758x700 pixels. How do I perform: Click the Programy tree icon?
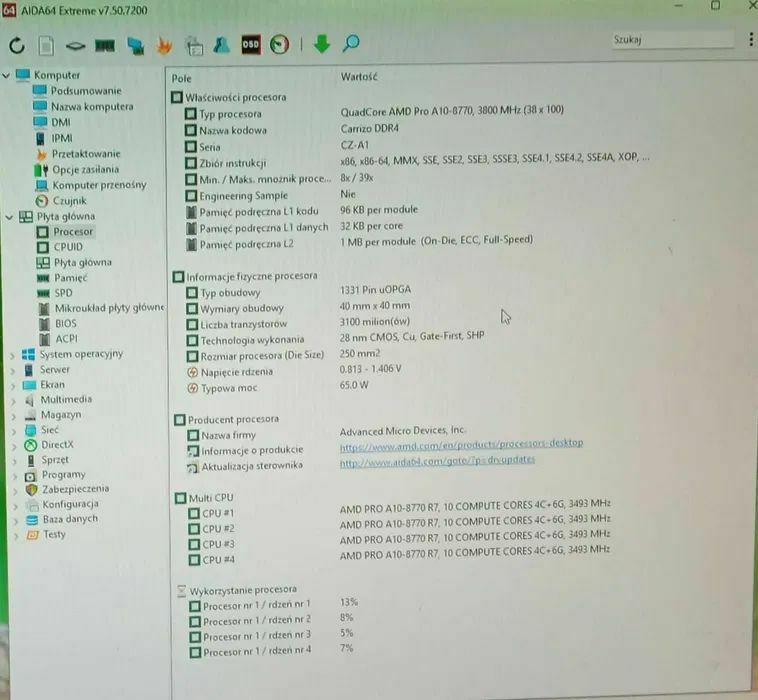(x=30, y=475)
